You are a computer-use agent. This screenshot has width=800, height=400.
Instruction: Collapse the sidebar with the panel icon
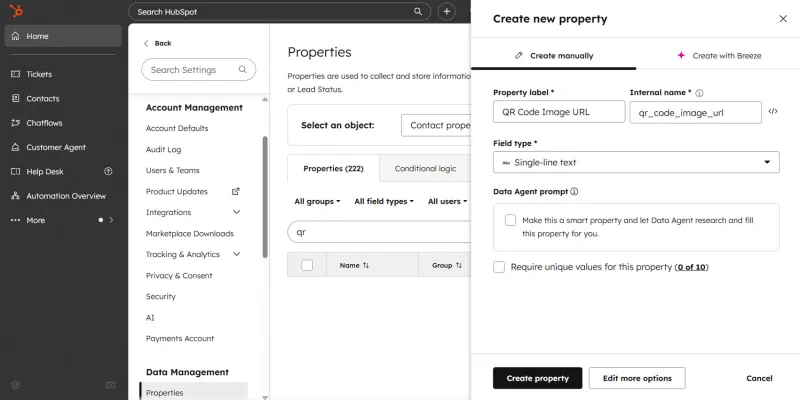coord(110,385)
